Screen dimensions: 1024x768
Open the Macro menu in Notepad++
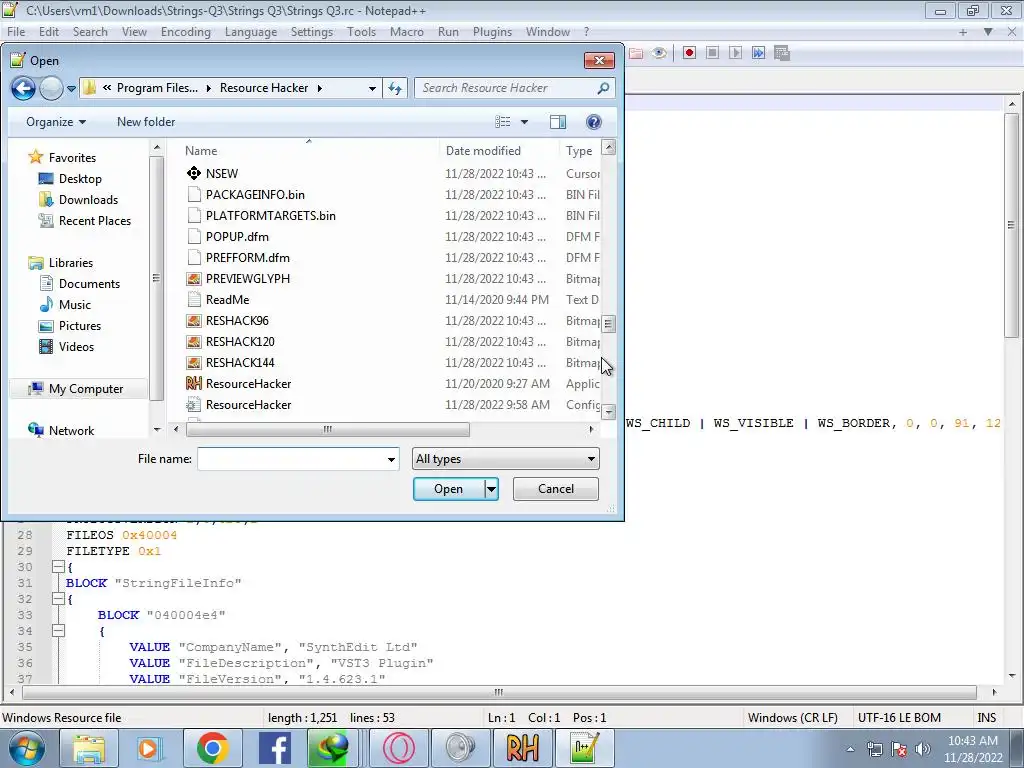coord(406,32)
